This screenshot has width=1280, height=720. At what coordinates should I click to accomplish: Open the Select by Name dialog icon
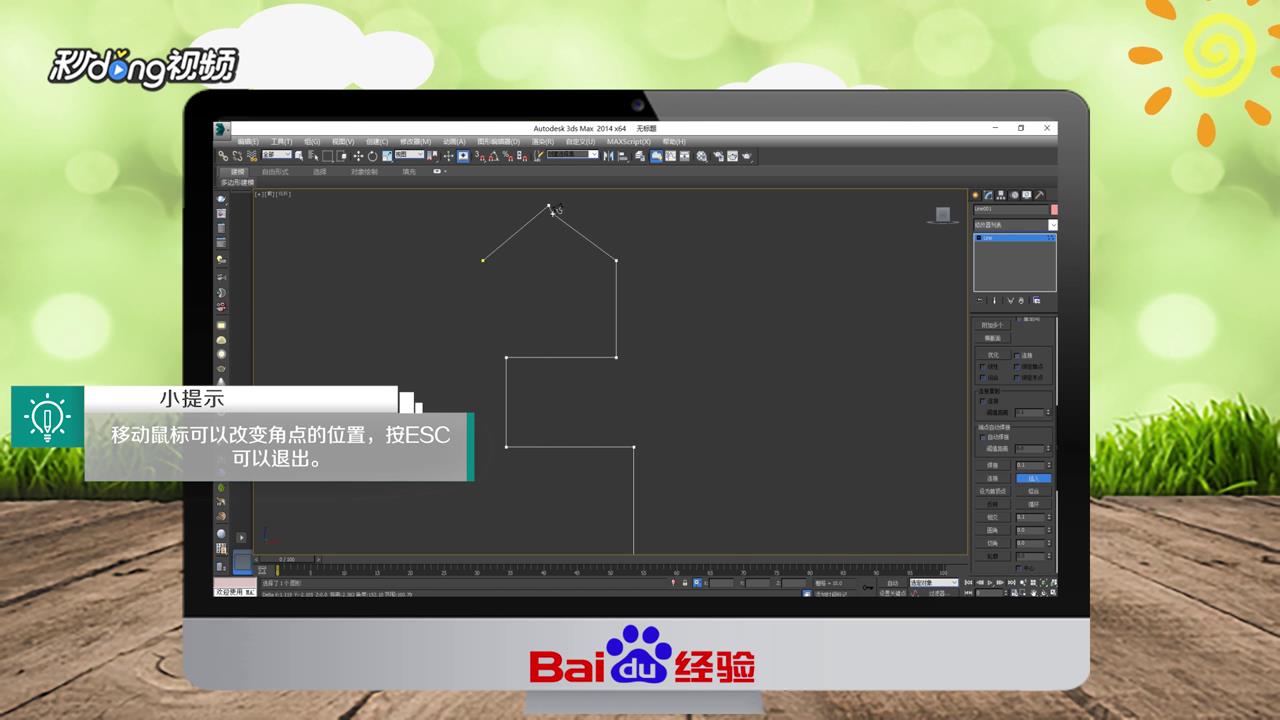[314, 156]
